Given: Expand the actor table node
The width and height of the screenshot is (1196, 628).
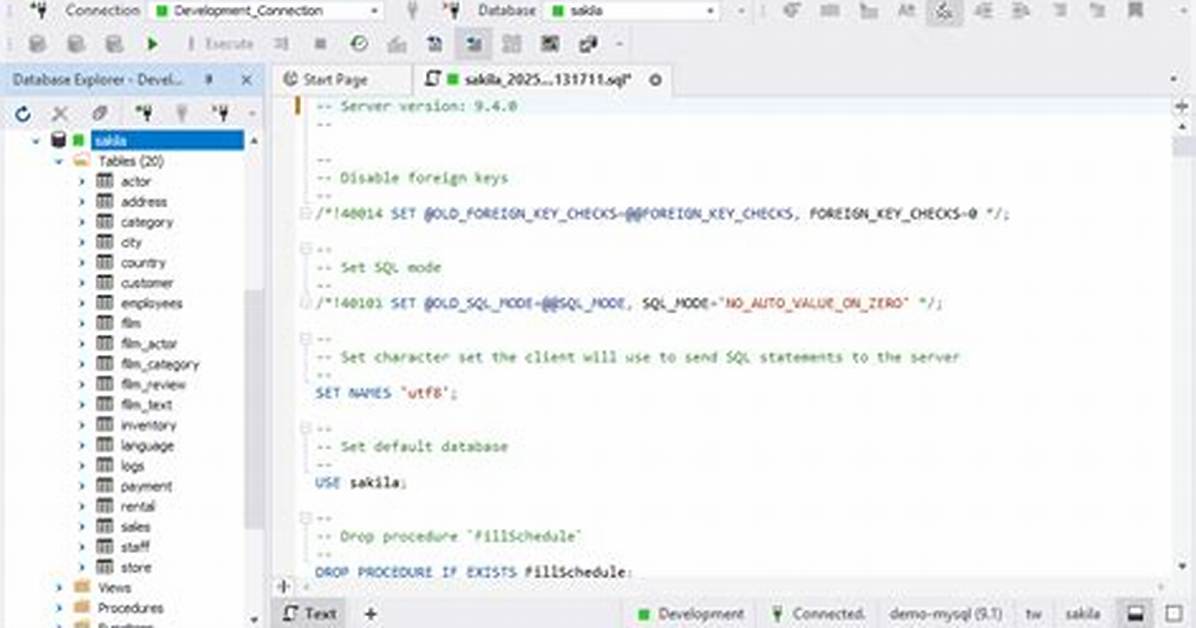Looking at the screenshot, I should pos(82,182).
